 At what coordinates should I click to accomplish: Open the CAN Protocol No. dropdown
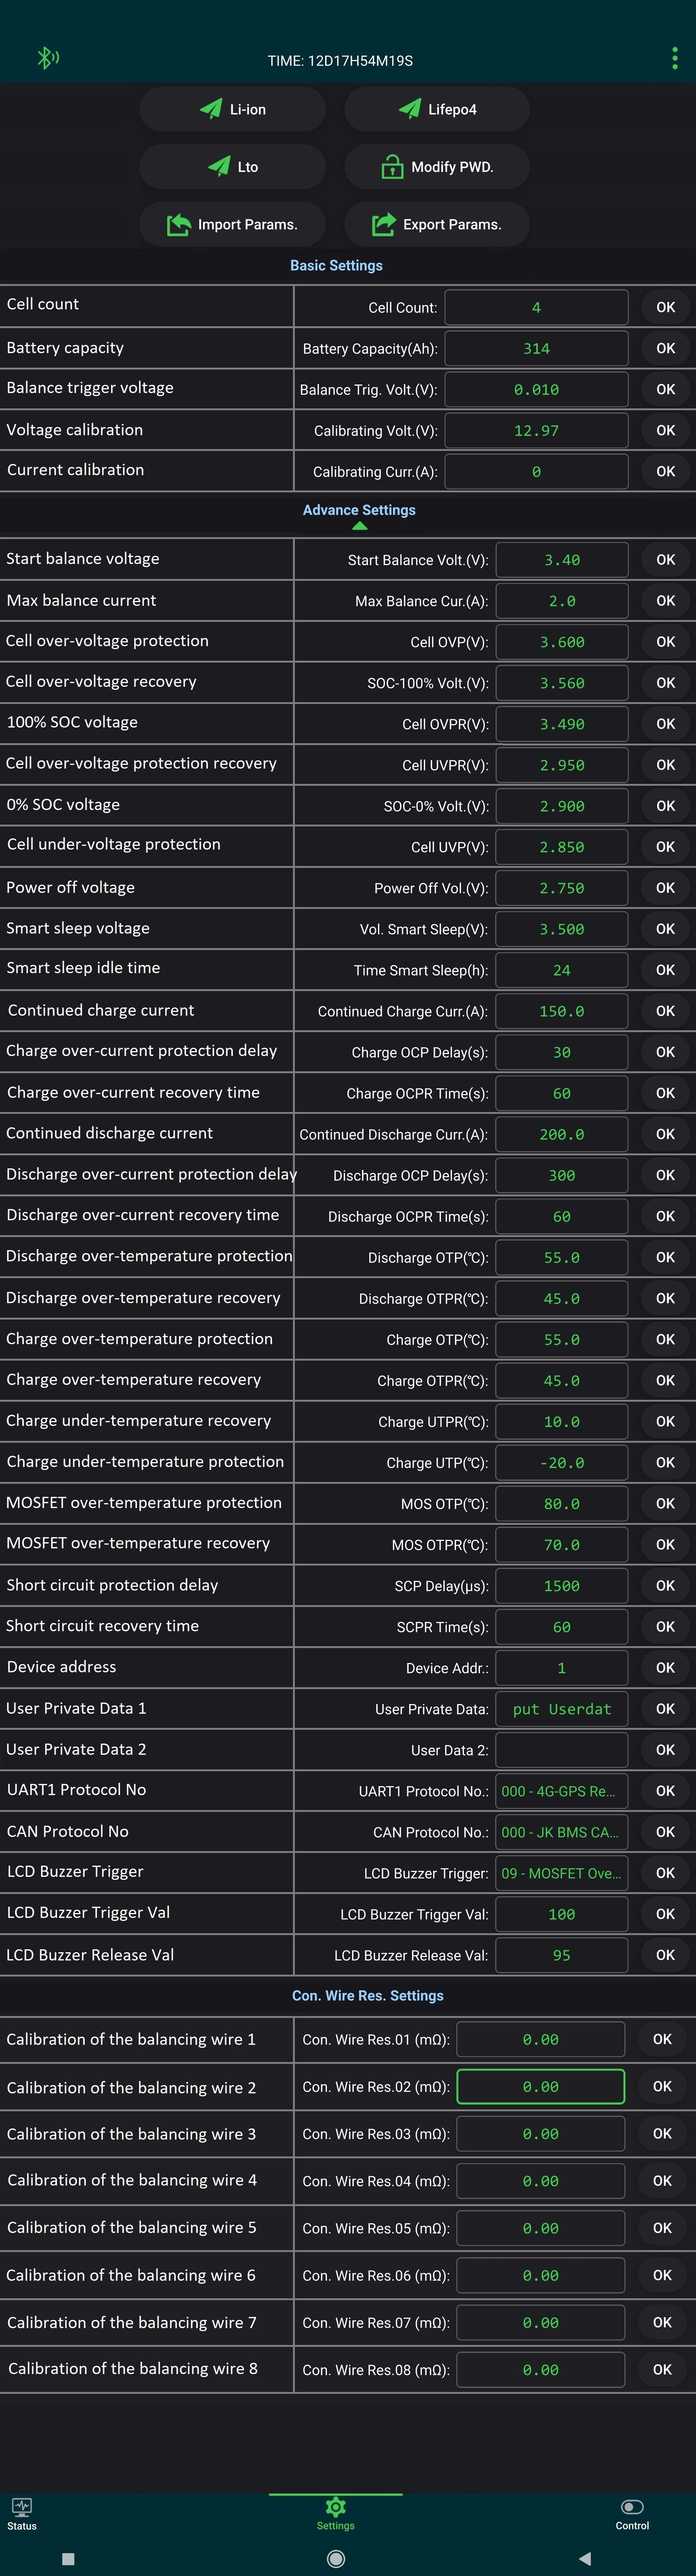(x=561, y=1831)
